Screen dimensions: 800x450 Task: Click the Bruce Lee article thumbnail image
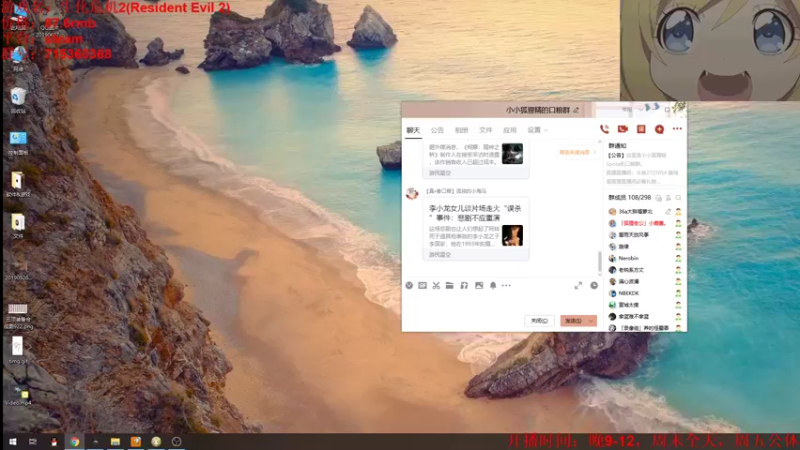[x=512, y=236]
